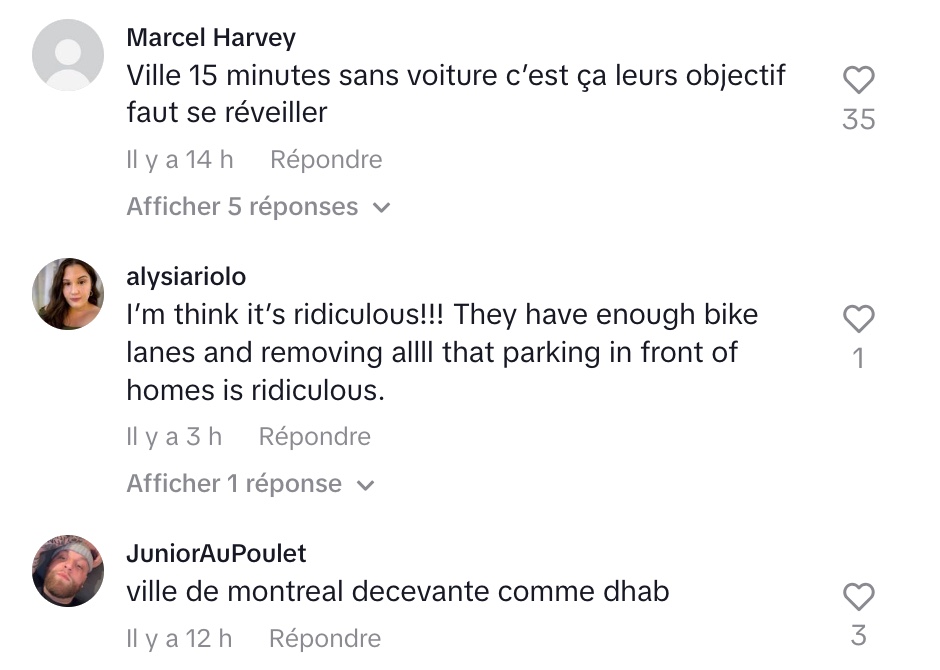Open JuniorAuPoulet's profile picture
The width and height of the screenshot is (940, 670).
pyautogui.click(x=68, y=571)
